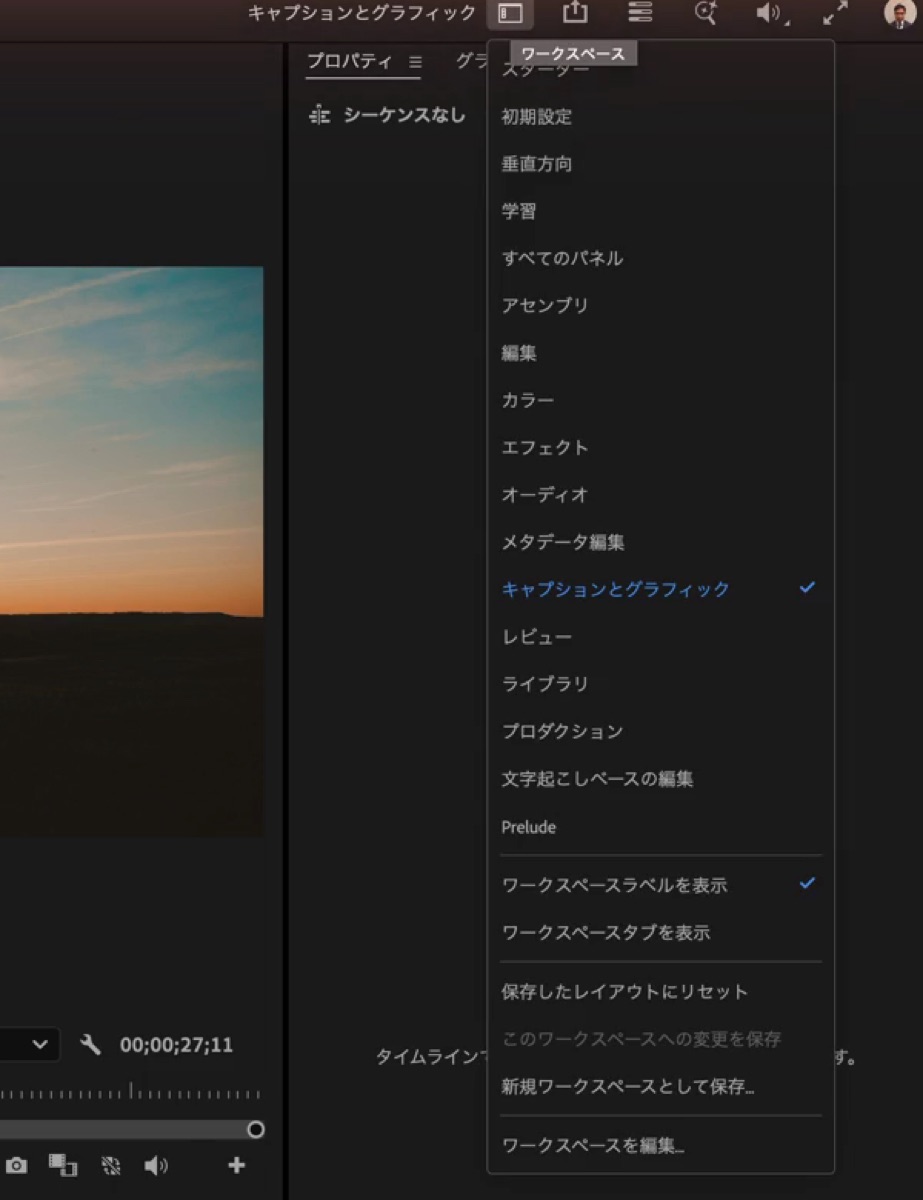Open monitor settings with the wrench icon
Screen dimensions: 923x1200
(x=91, y=1045)
